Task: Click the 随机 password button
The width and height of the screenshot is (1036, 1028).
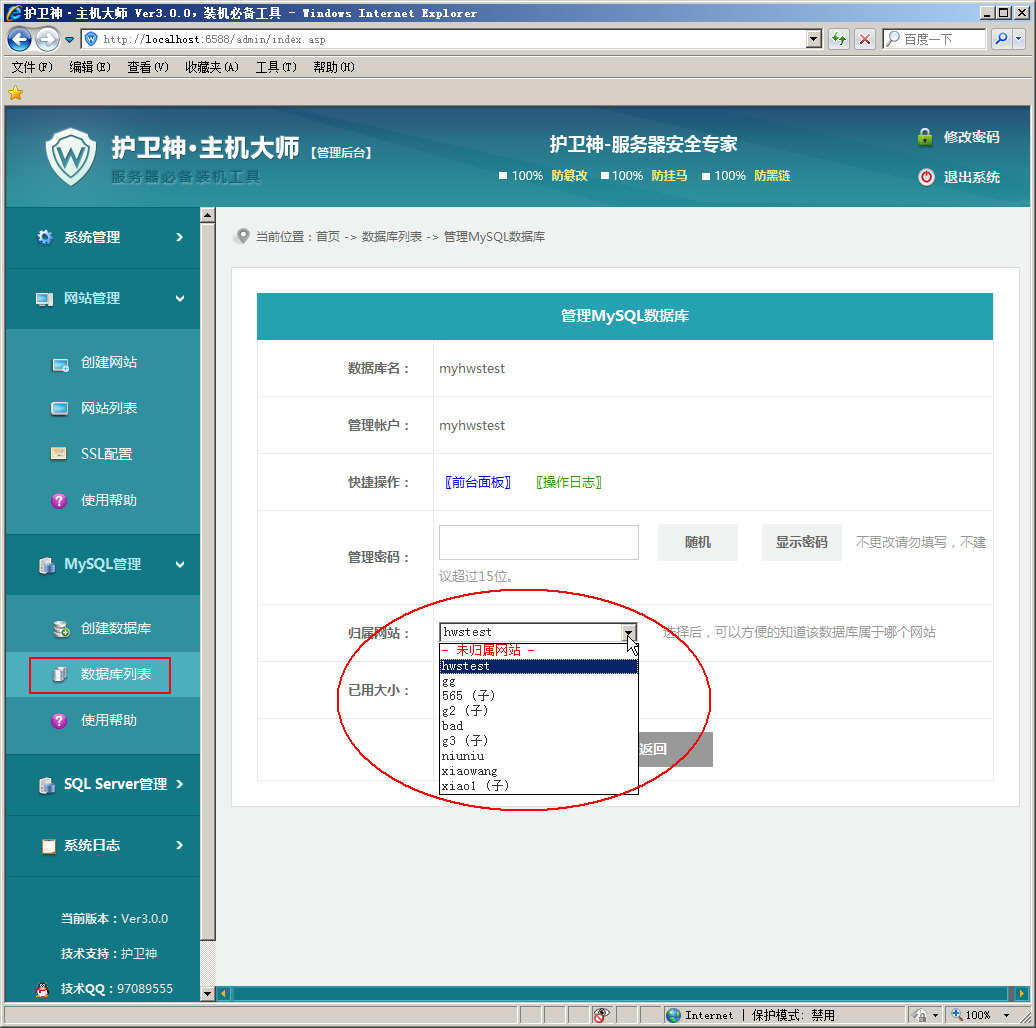Action: click(697, 542)
